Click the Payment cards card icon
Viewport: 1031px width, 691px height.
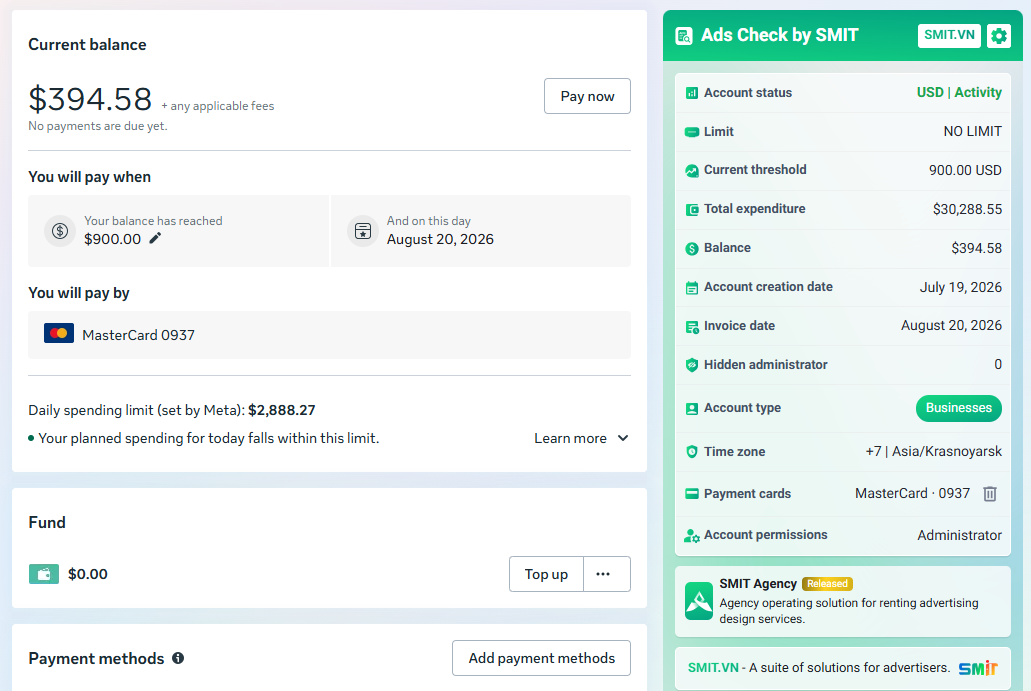point(692,494)
